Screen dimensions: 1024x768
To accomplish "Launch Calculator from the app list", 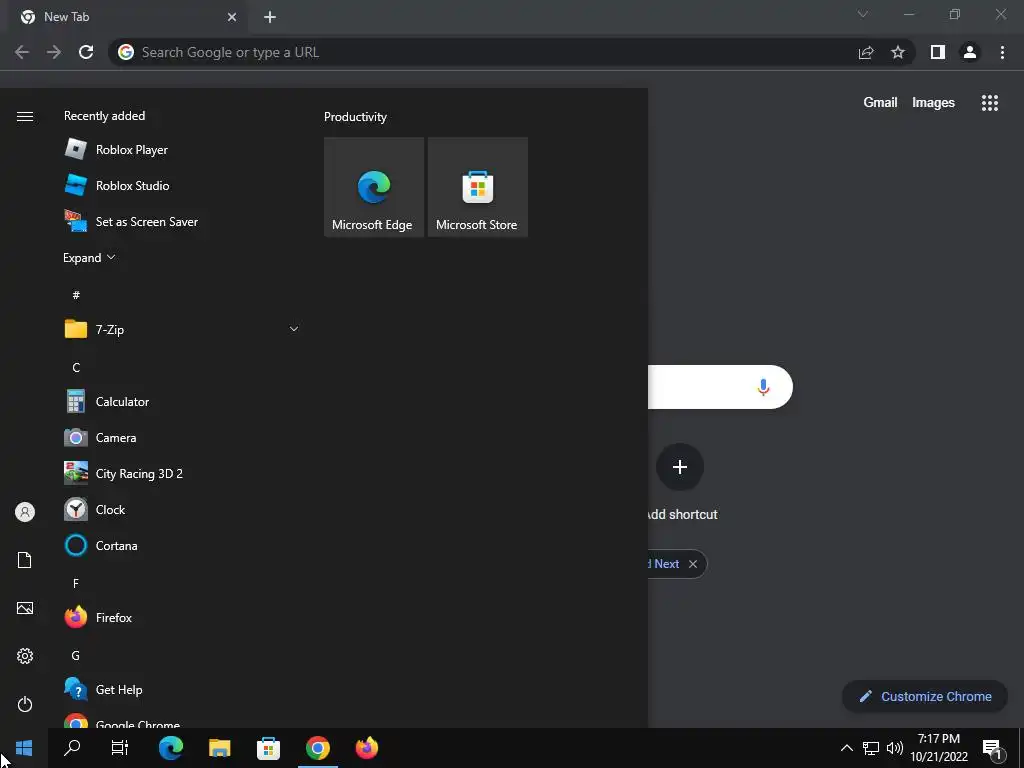I will click(x=182, y=402).
